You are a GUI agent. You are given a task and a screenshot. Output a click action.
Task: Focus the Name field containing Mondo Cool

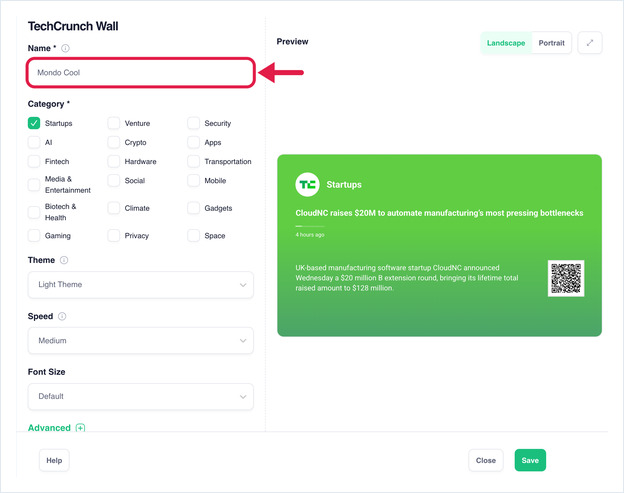pyautogui.click(x=140, y=72)
